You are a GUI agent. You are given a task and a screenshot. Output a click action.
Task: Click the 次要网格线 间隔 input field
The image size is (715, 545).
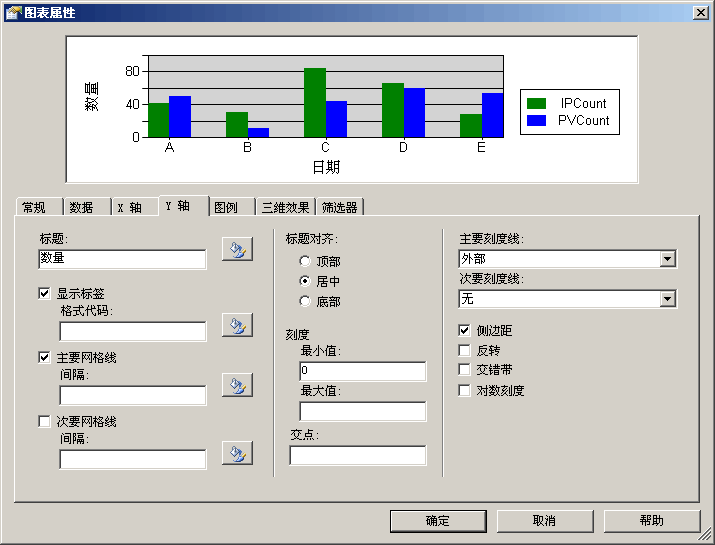(x=133, y=459)
